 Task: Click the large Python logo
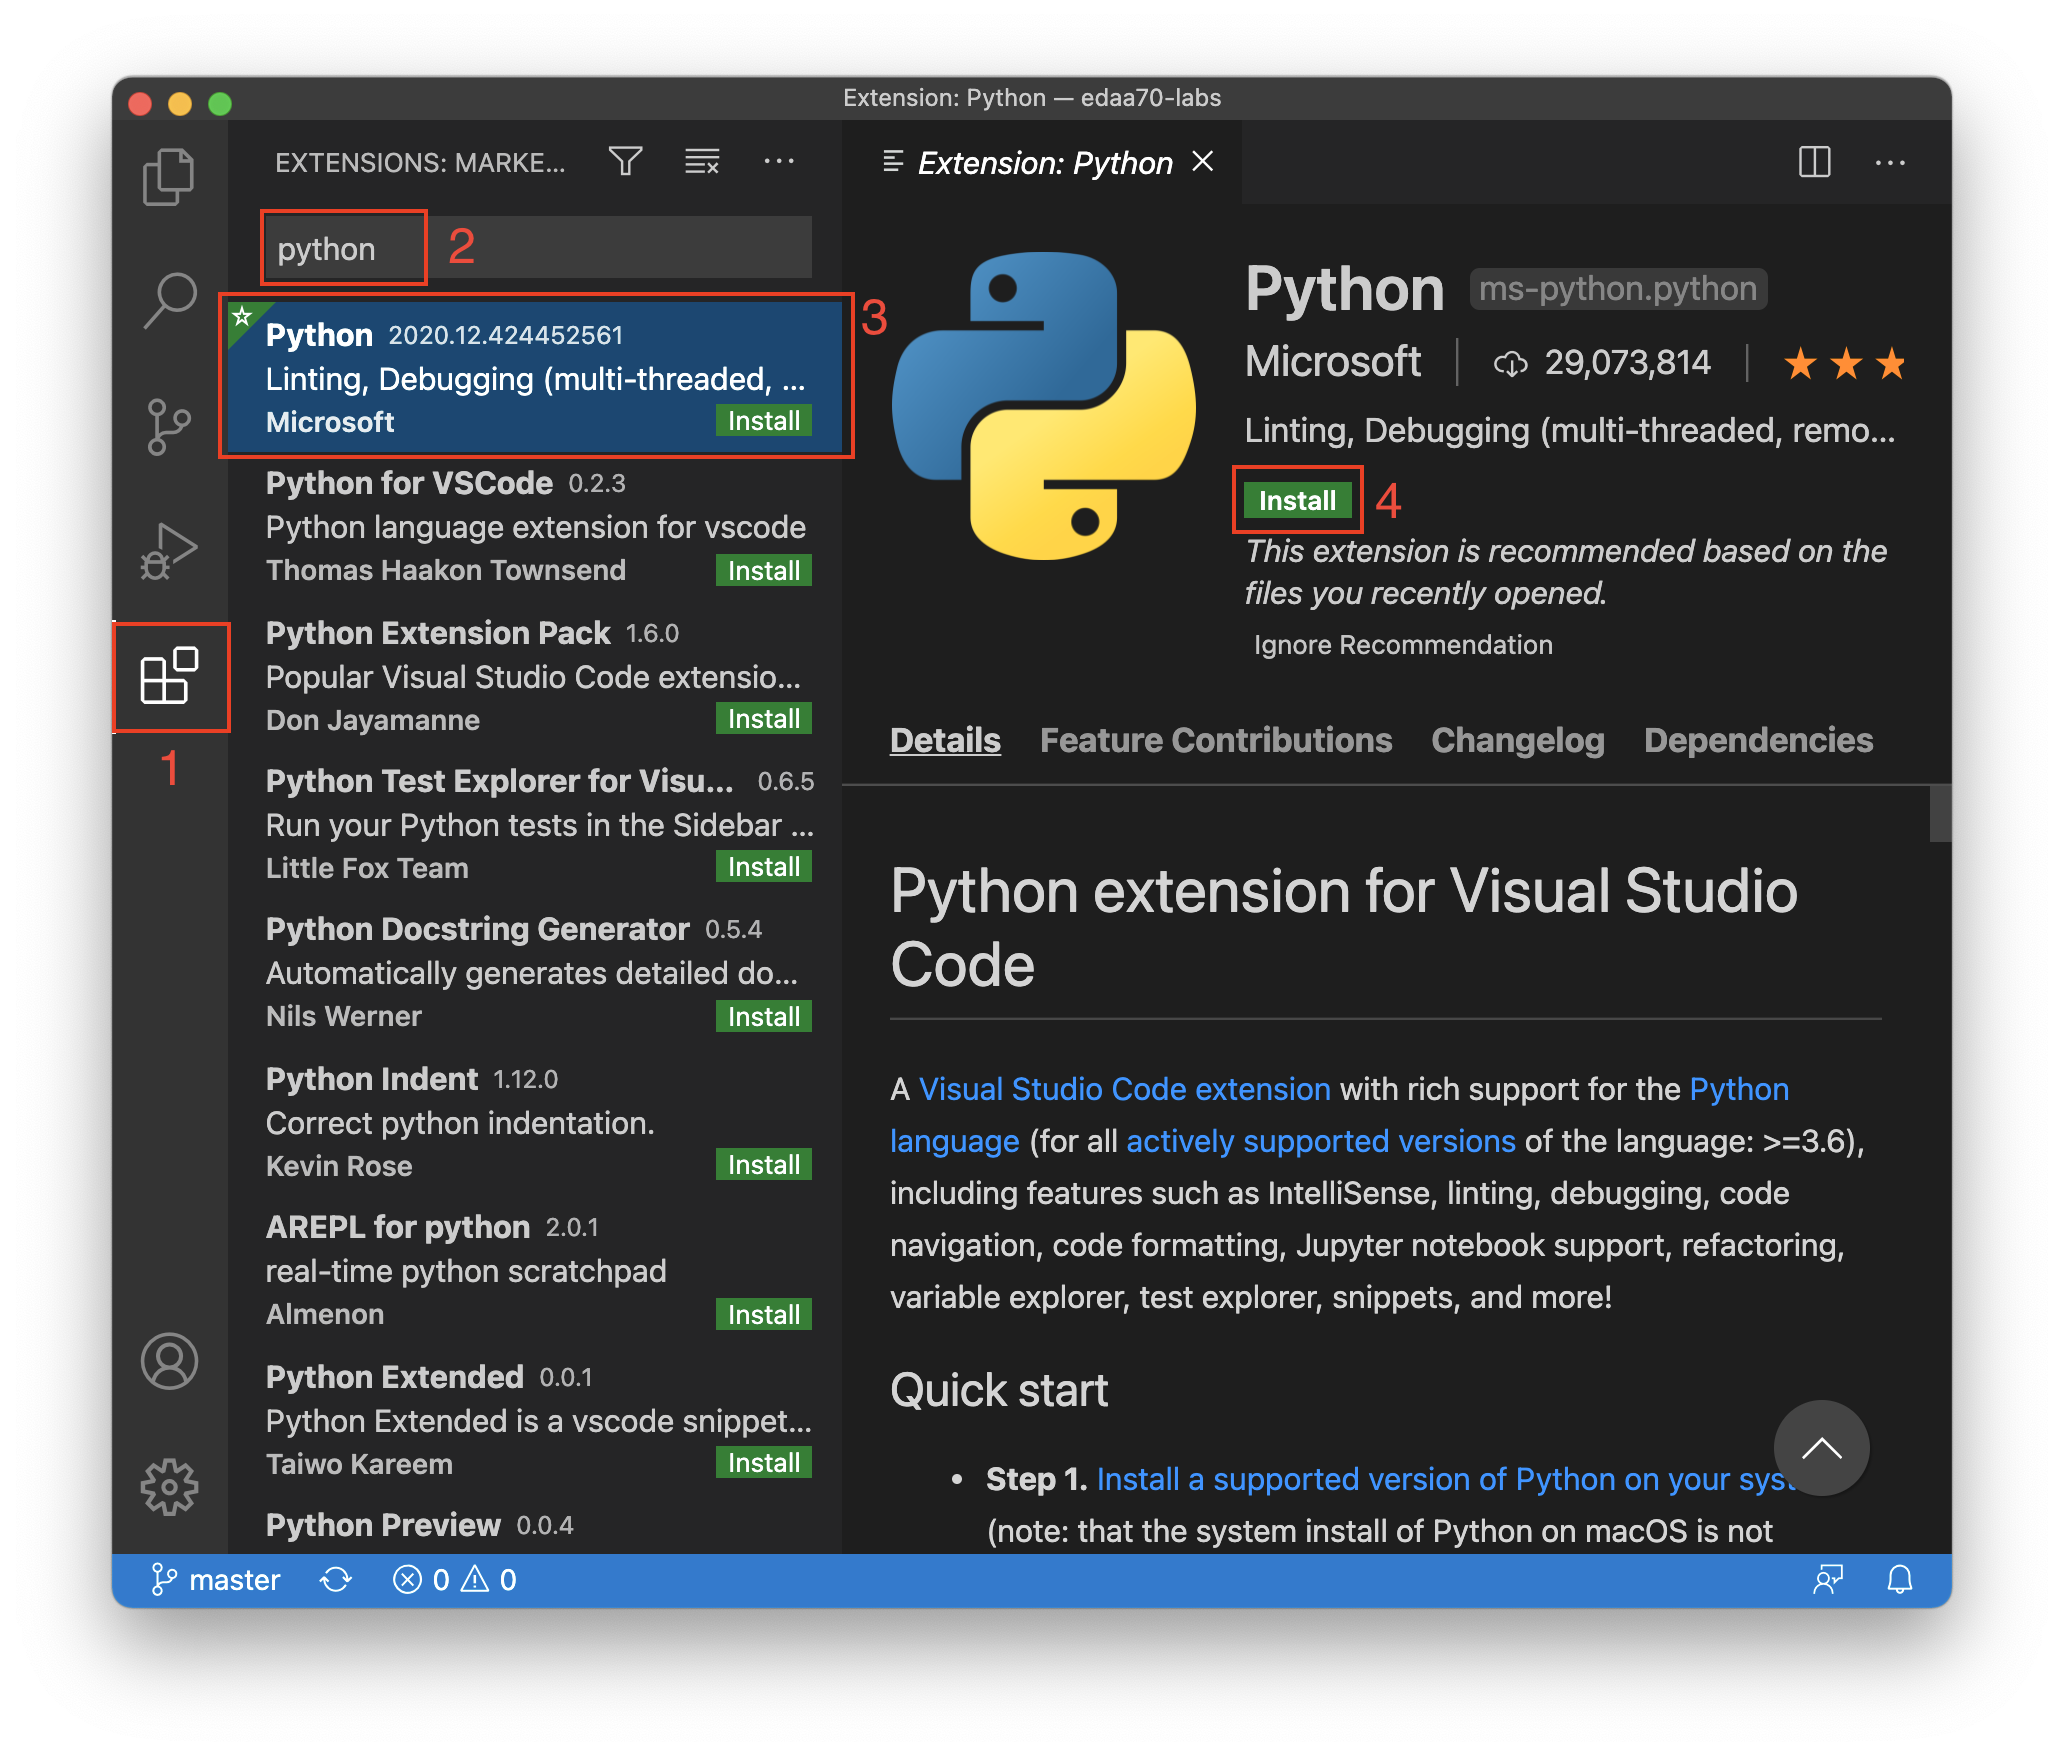(1044, 405)
